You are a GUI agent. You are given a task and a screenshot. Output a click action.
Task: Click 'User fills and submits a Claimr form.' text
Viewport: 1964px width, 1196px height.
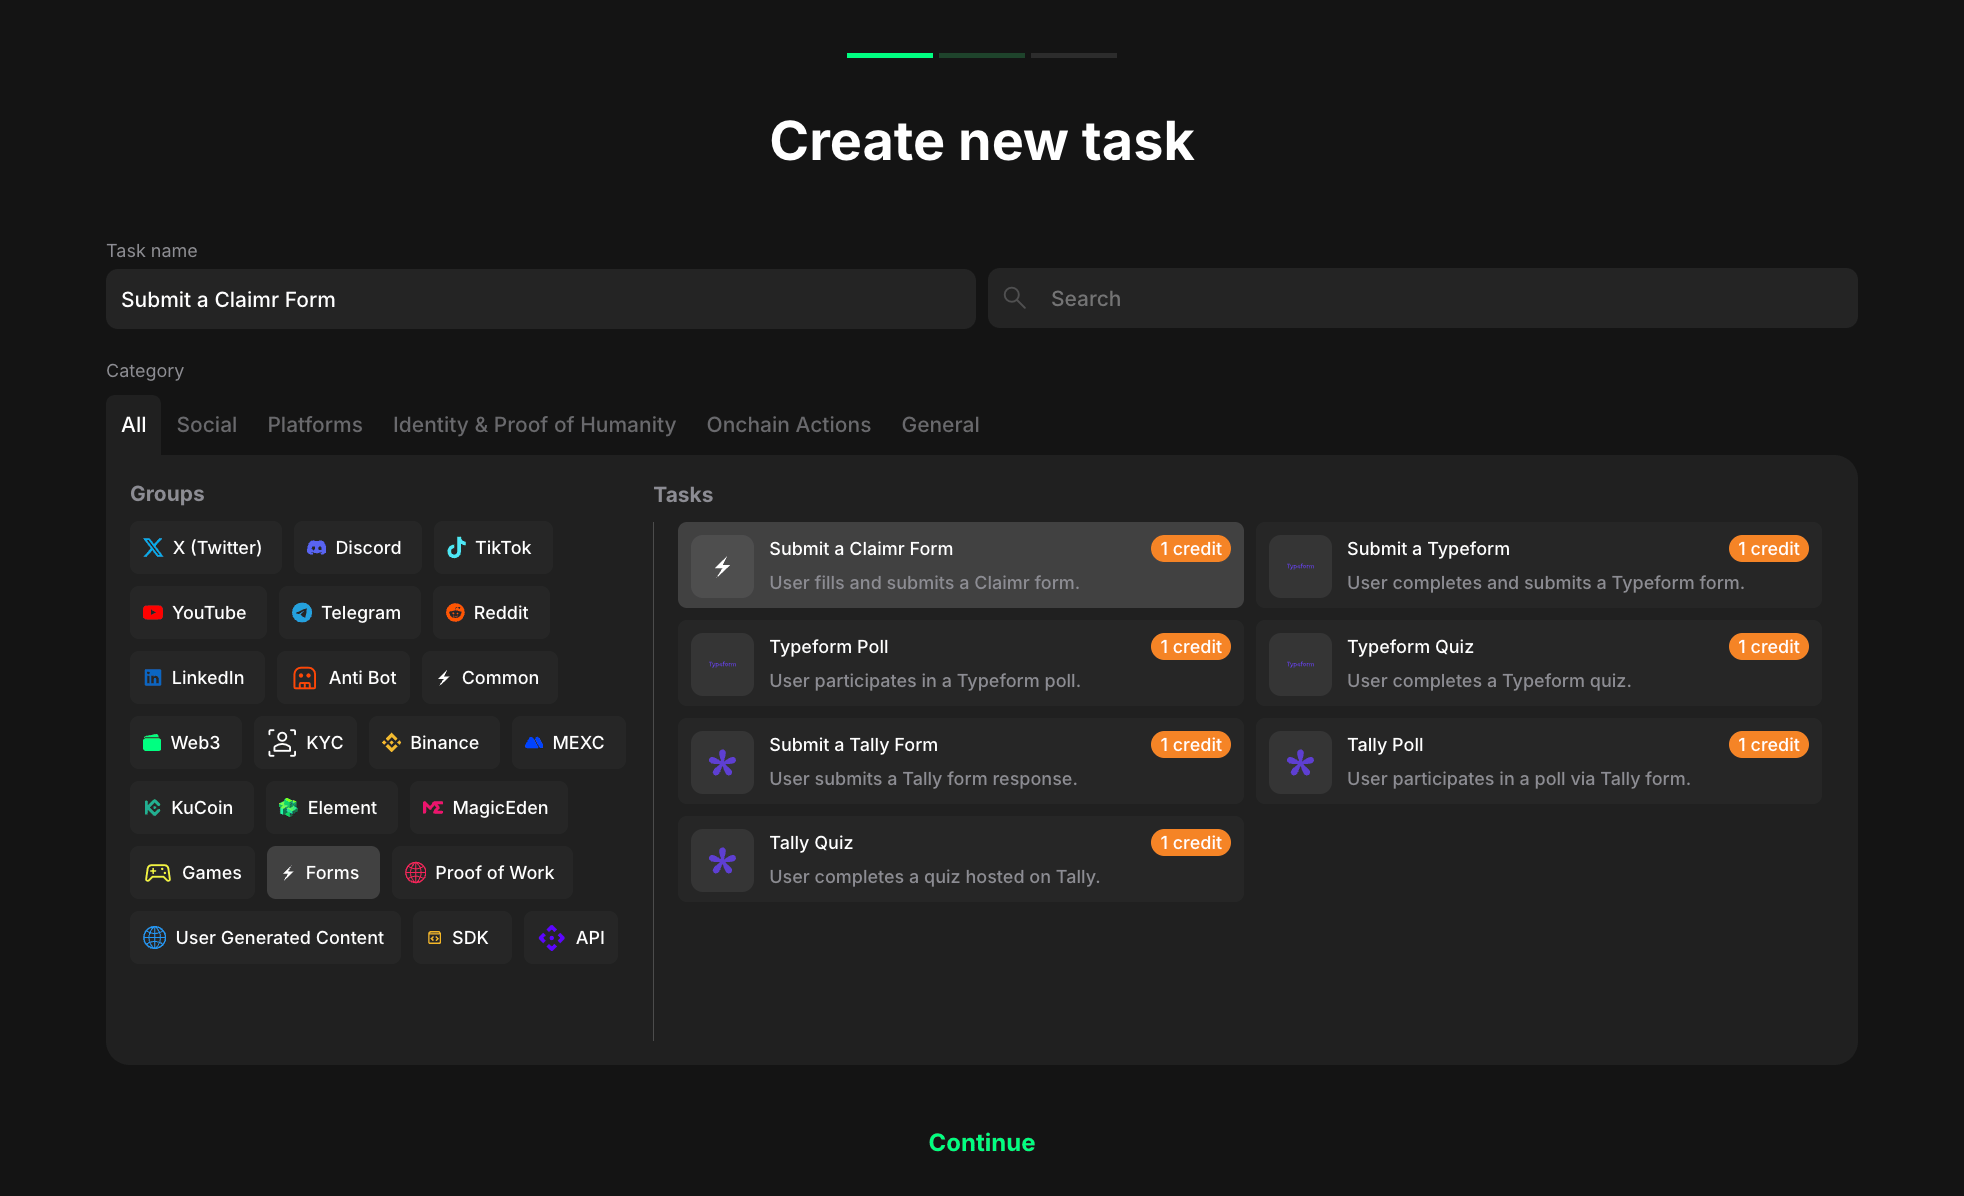point(924,583)
